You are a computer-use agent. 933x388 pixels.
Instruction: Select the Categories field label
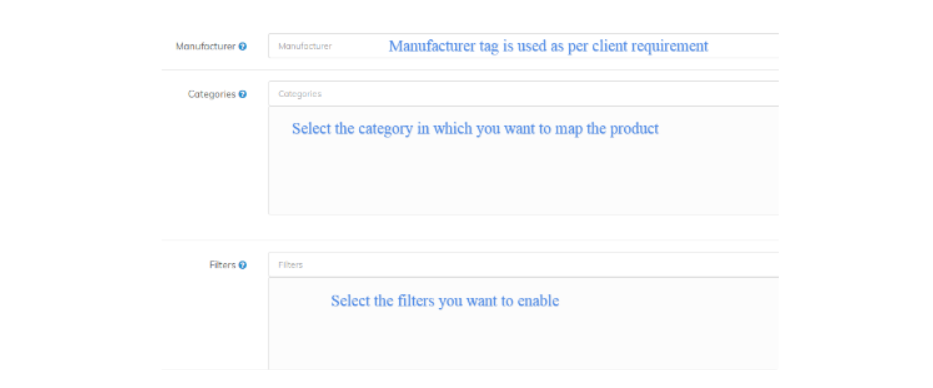coord(212,94)
